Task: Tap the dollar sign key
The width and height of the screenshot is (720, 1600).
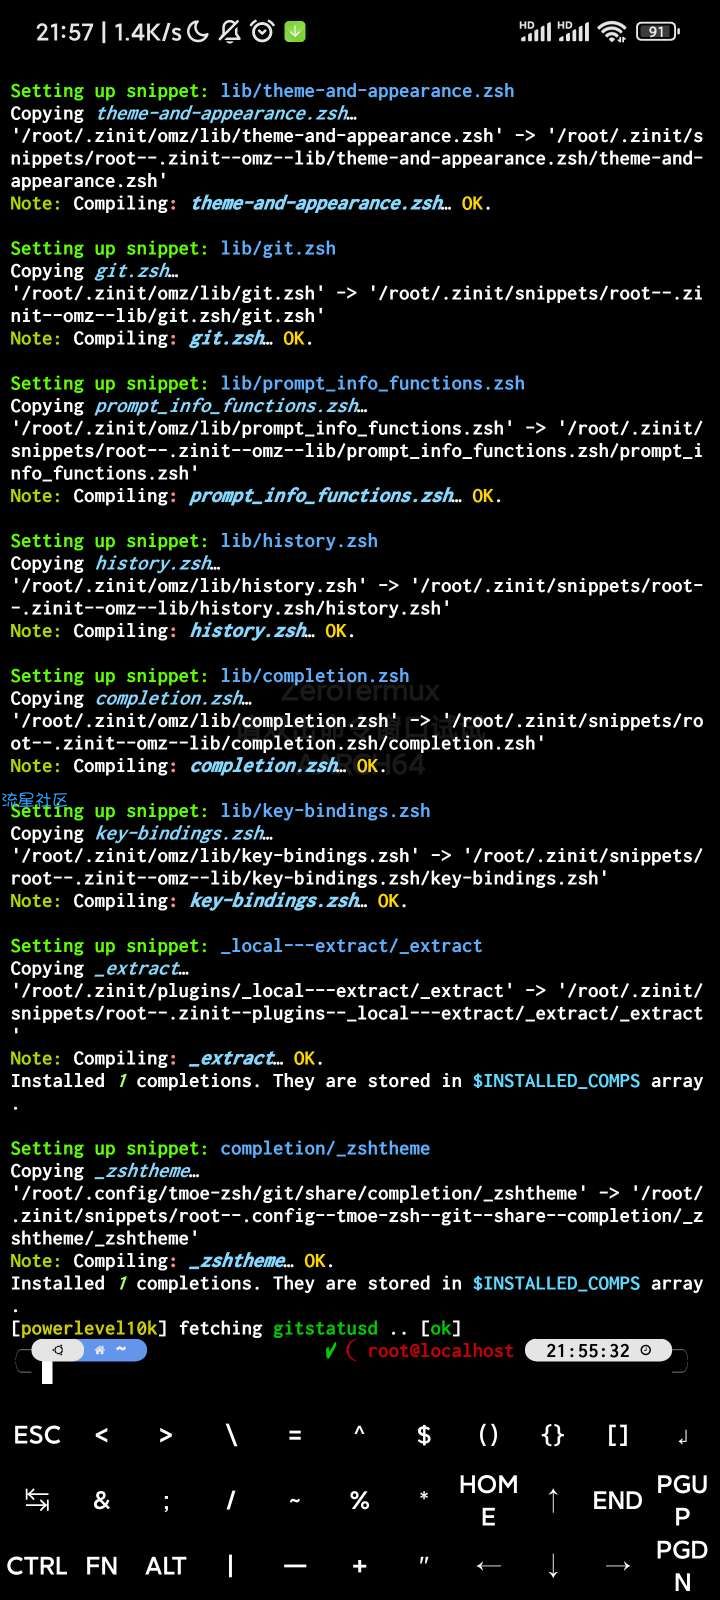Action: [424, 1435]
